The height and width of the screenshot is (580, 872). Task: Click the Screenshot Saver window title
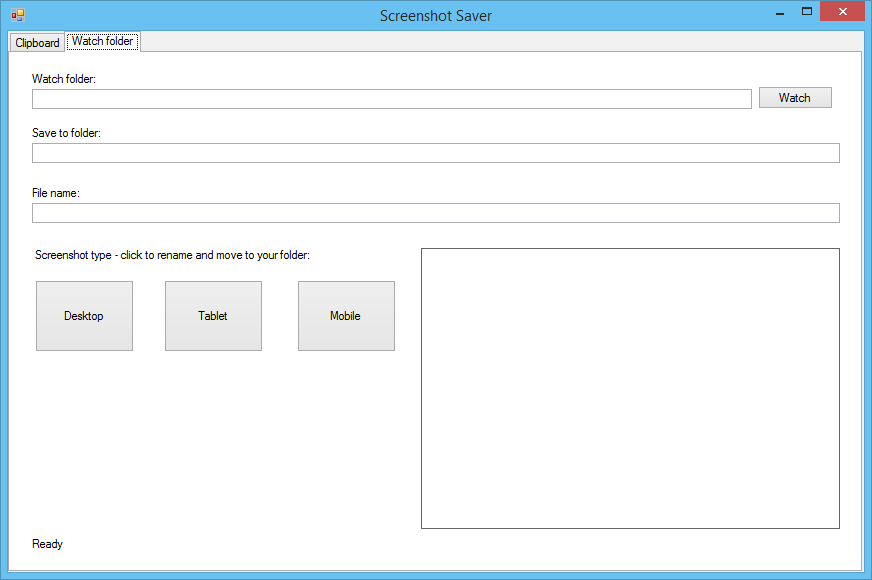tap(435, 16)
